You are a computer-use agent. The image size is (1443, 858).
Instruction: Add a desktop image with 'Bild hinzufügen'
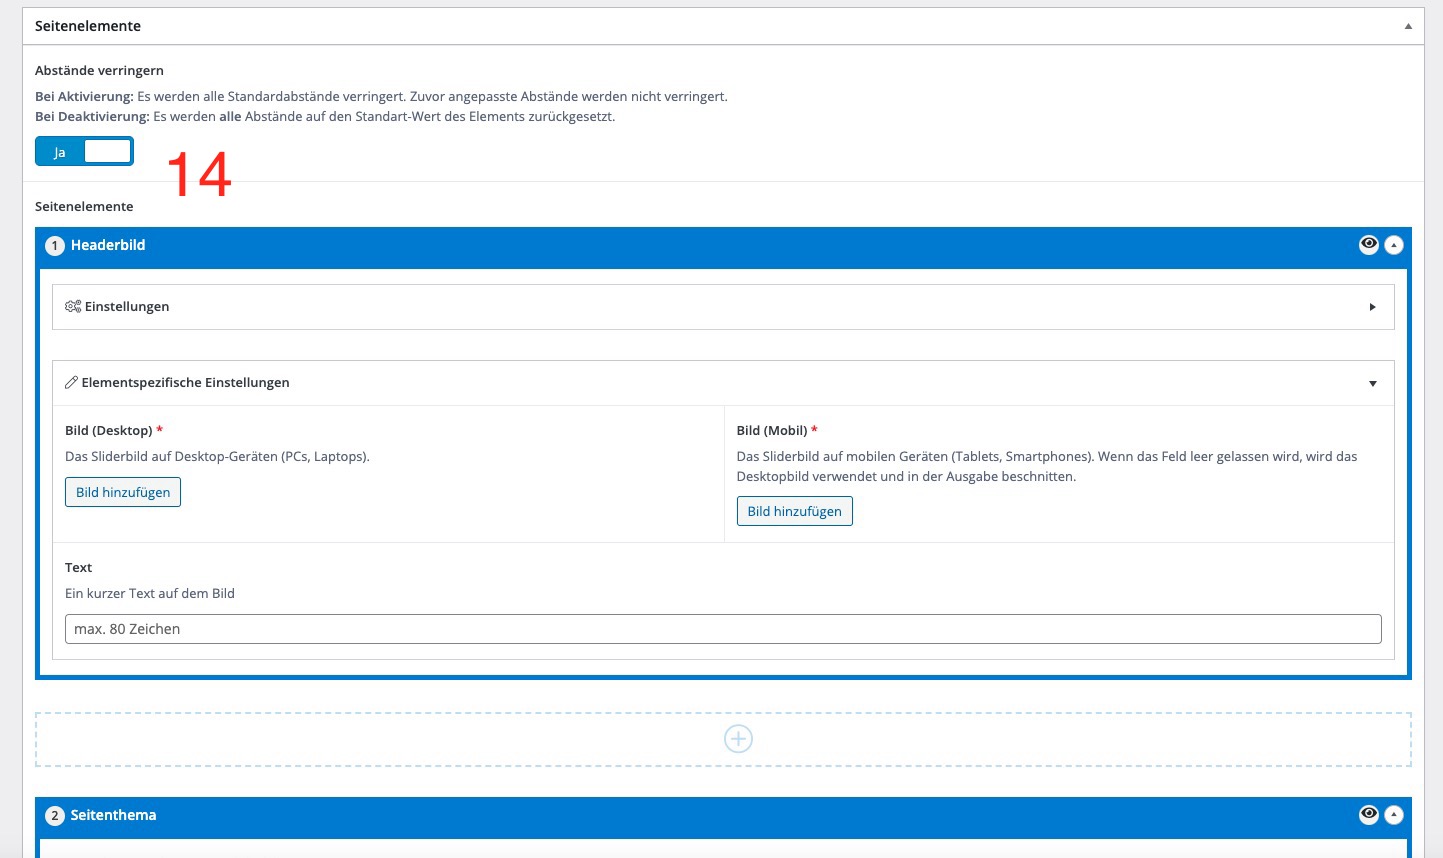pos(123,492)
